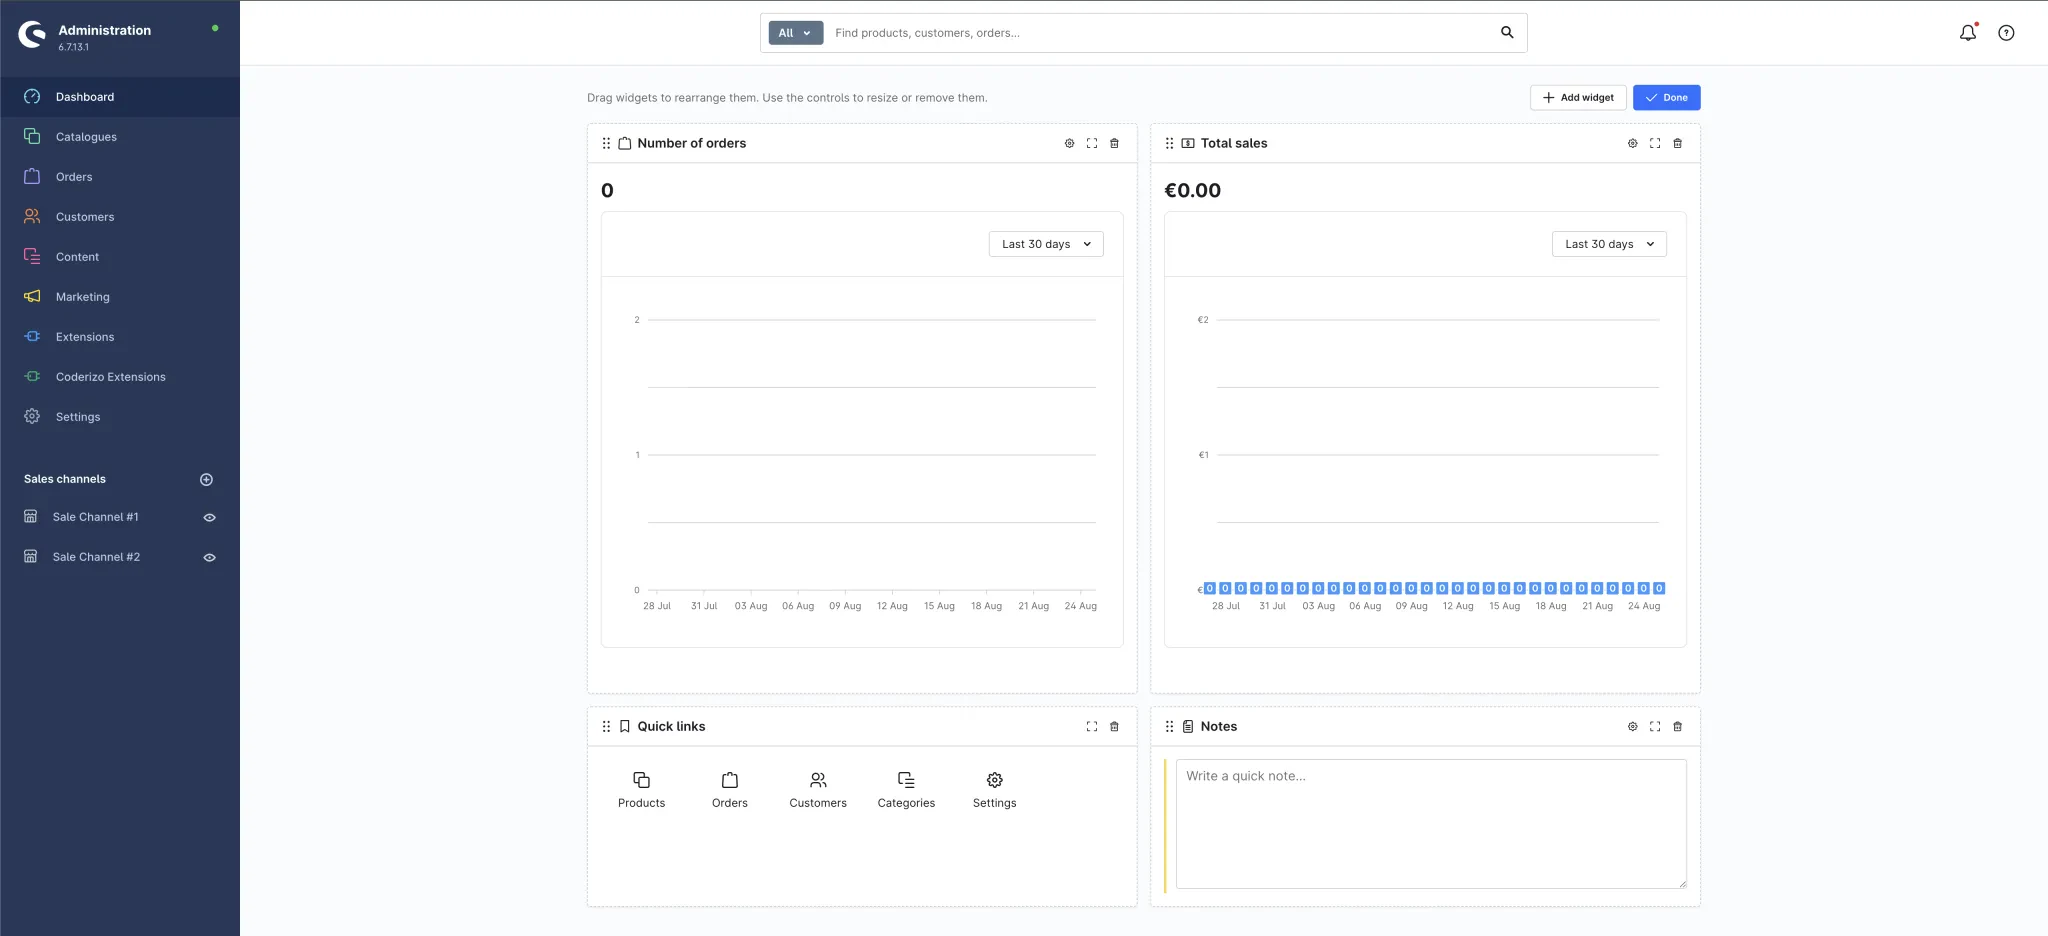The height and width of the screenshot is (936, 2048).
Task: Open Settings quick link
Action: point(994,789)
